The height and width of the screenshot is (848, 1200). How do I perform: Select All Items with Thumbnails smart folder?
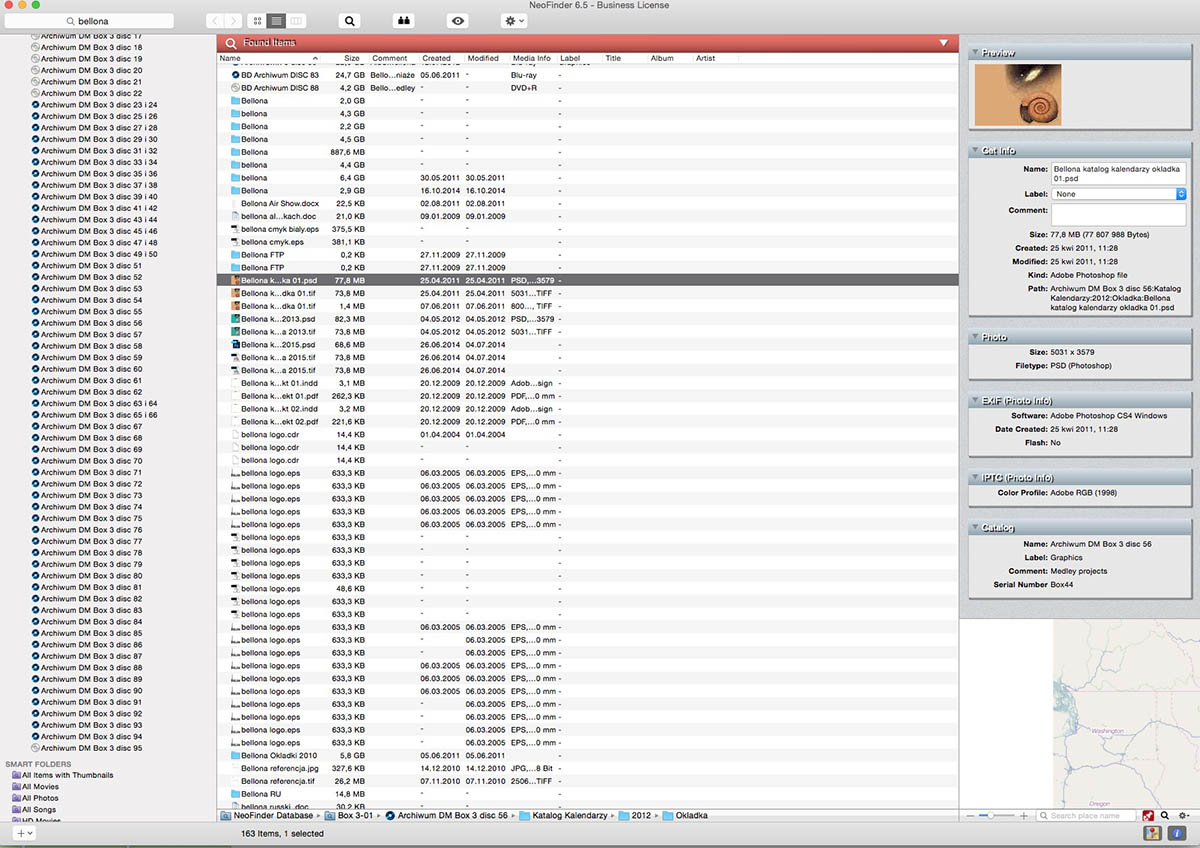coord(62,775)
